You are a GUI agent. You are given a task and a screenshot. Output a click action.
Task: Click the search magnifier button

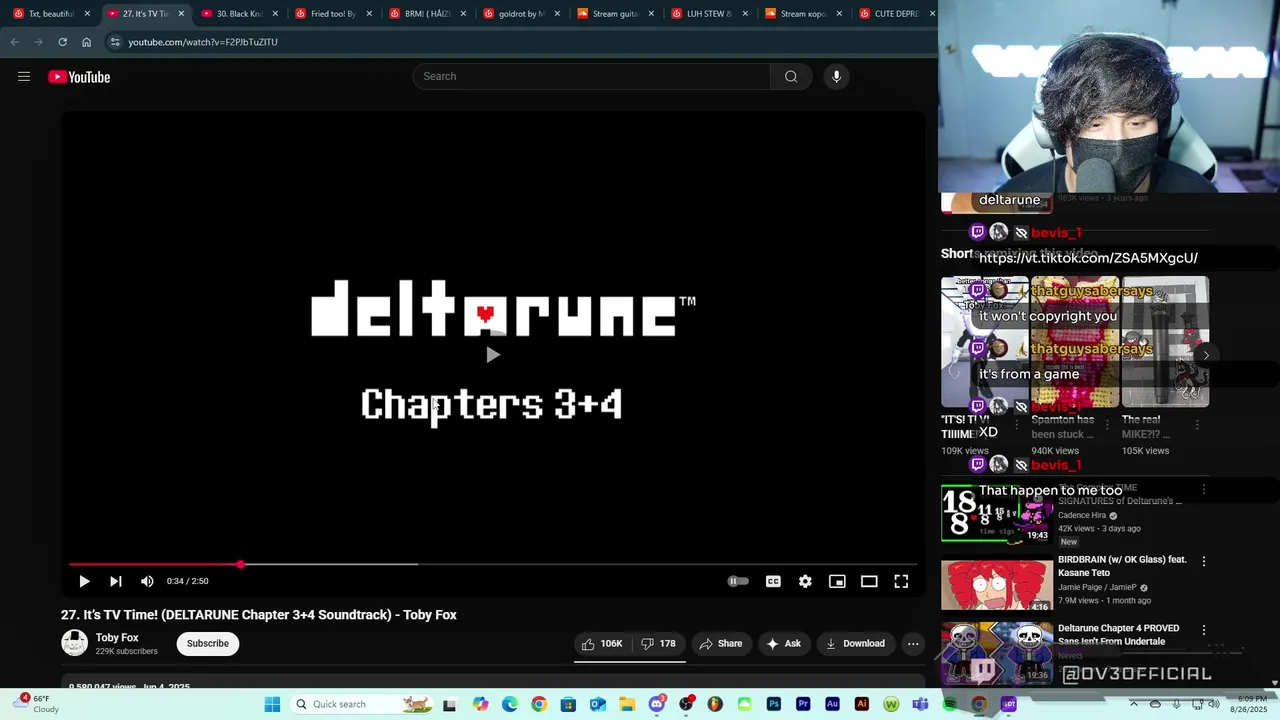coord(791,77)
